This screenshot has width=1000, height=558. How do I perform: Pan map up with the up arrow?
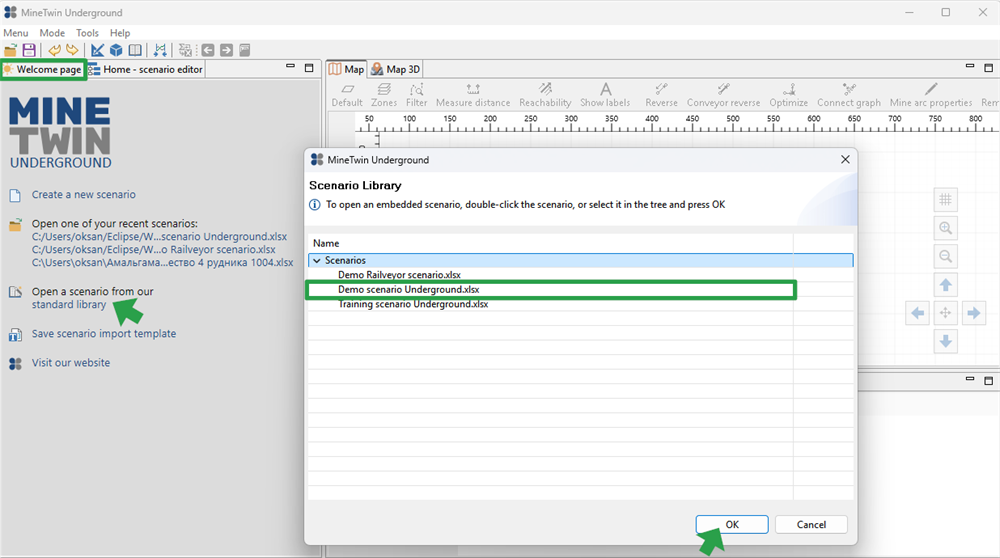click(x=946, y=285)
